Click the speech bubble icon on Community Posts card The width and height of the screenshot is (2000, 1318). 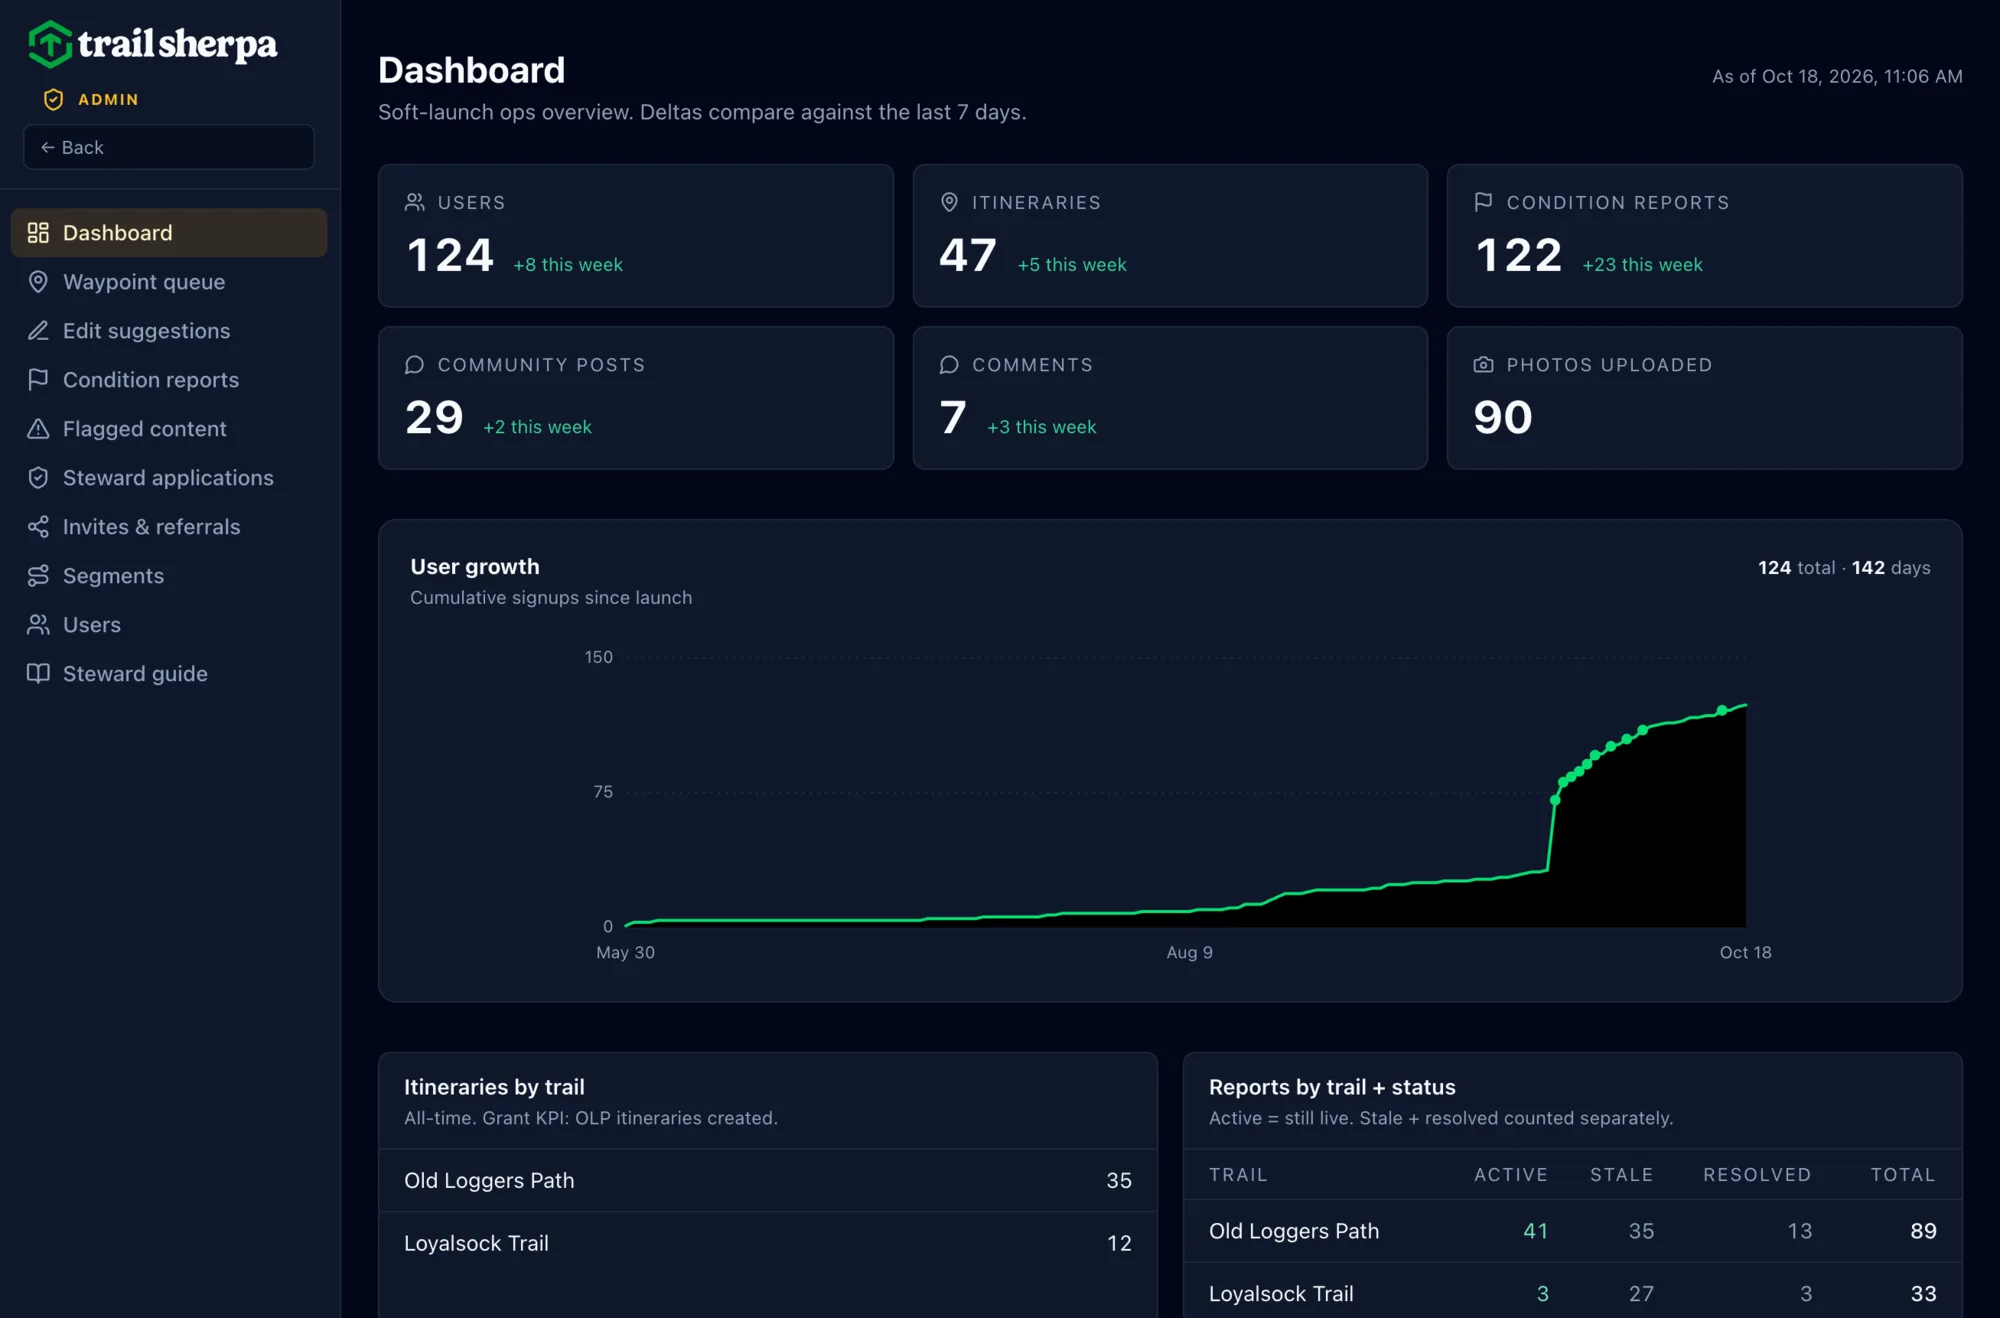tap(415, 364)
